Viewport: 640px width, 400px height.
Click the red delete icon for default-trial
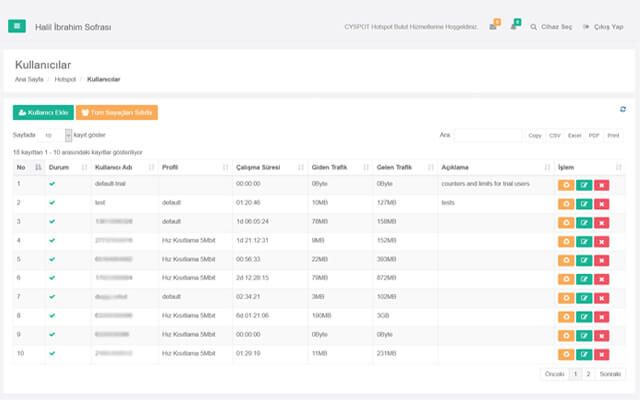click(601, 185)
